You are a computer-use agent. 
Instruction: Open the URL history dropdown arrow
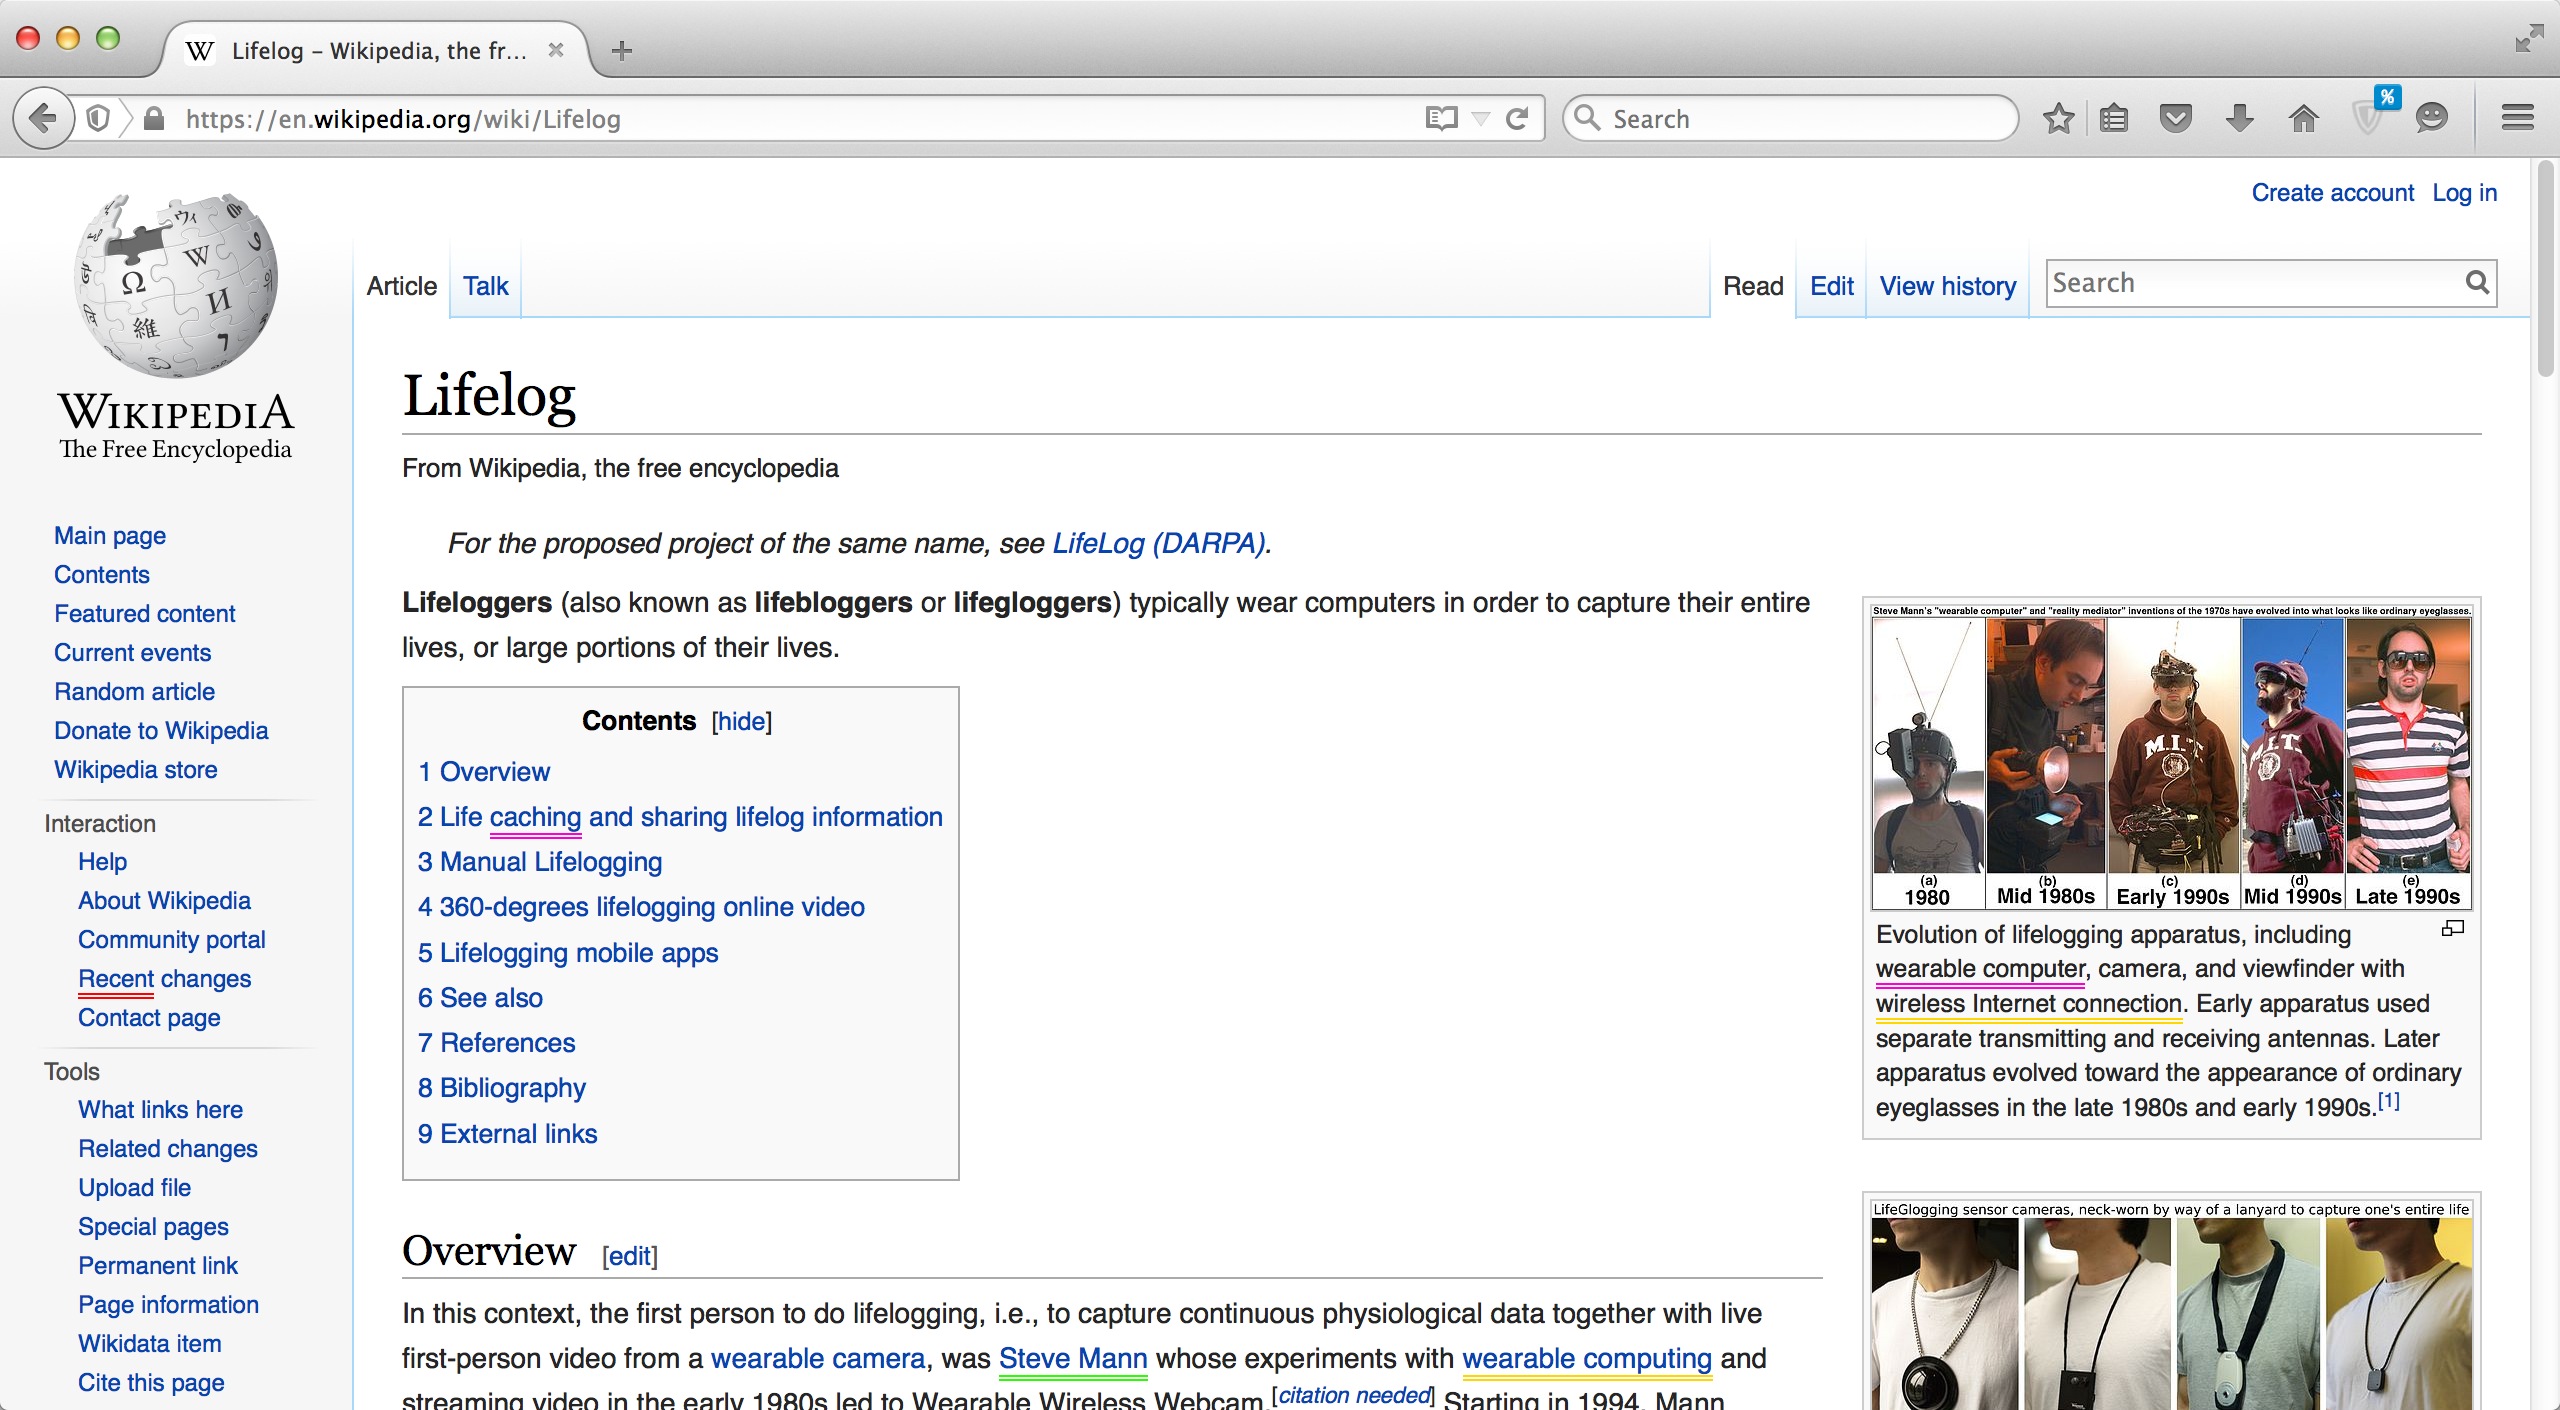(x=1481, y=119)
